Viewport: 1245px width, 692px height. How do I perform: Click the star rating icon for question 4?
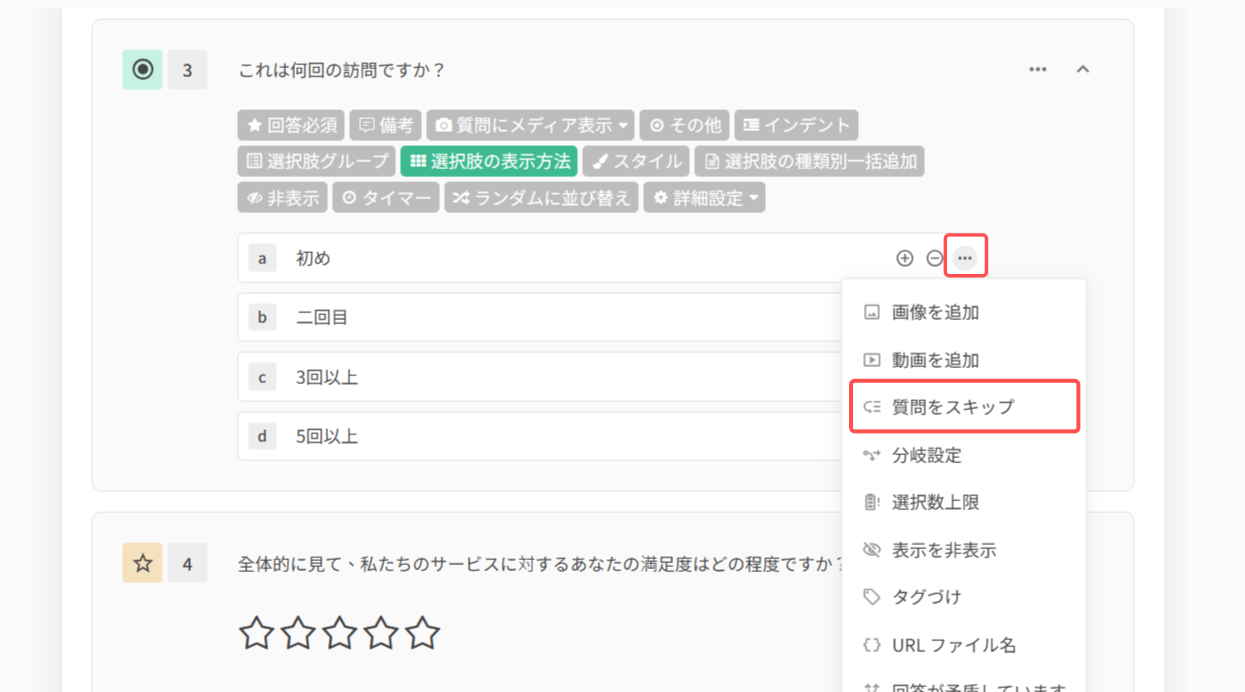(143, 564)
